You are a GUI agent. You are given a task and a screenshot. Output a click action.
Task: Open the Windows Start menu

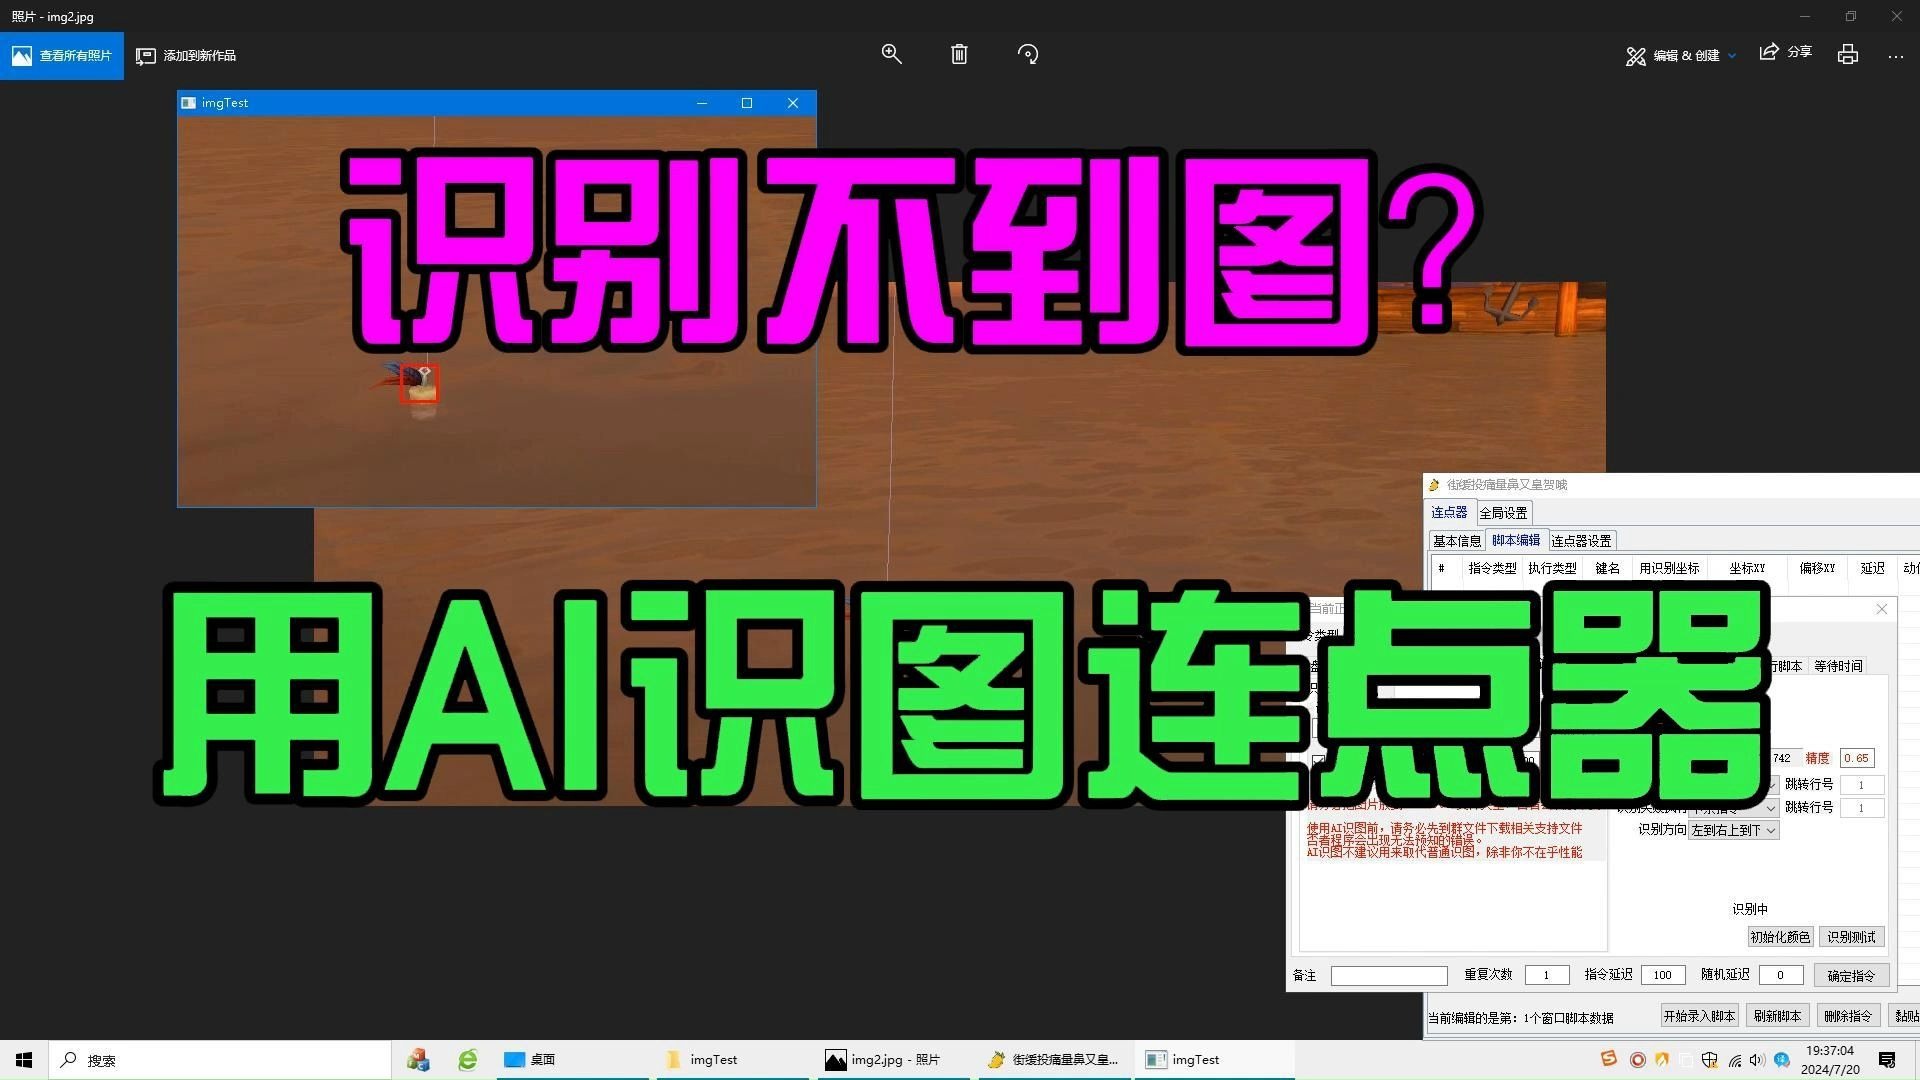pyautogui.click(x=24, y=1060)
